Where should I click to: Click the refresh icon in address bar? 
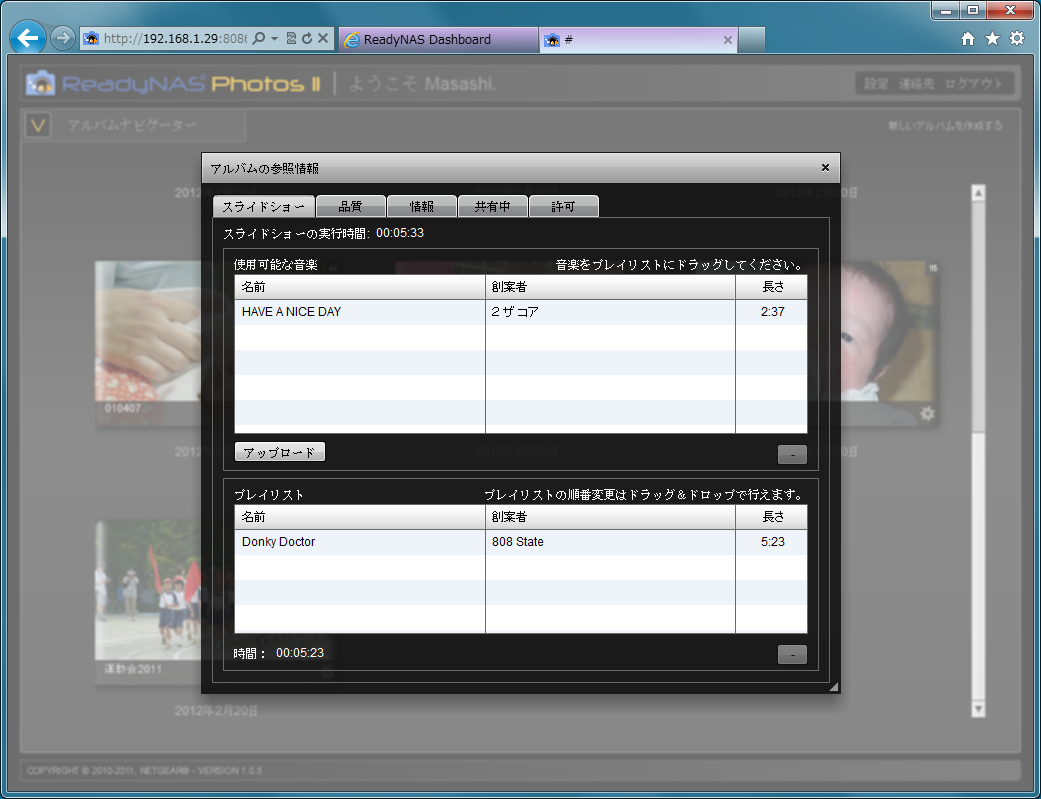click(x=306, y=39)
